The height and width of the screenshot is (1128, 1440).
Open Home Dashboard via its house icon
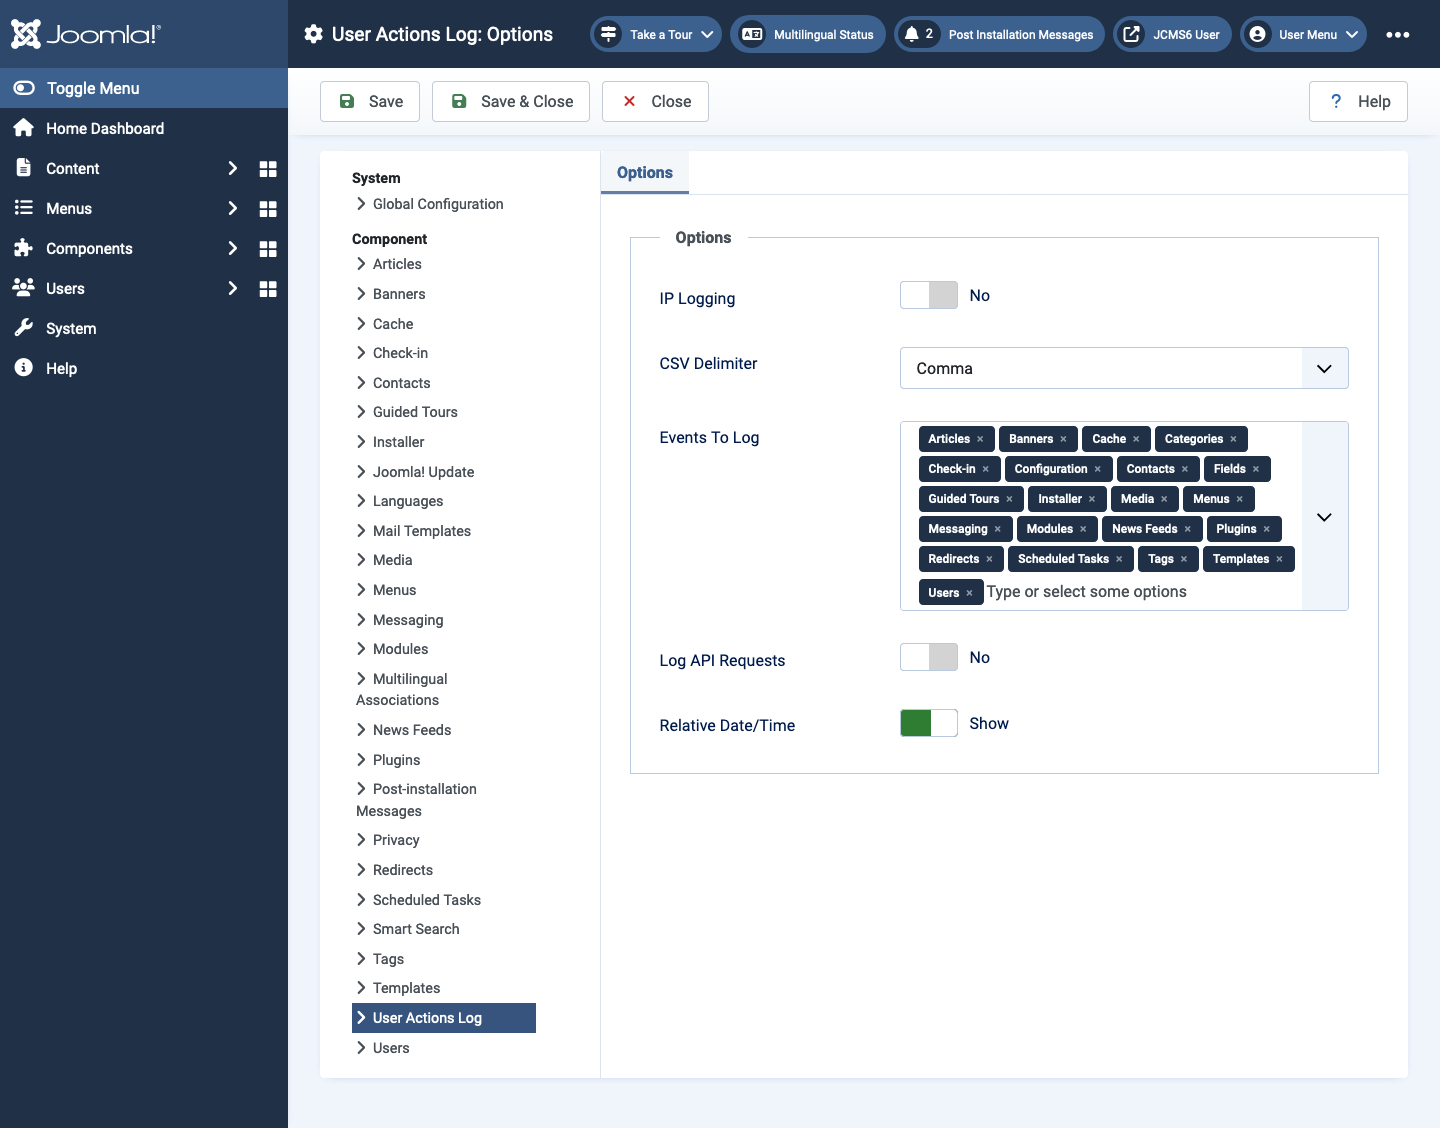click(x=24, y=128)
